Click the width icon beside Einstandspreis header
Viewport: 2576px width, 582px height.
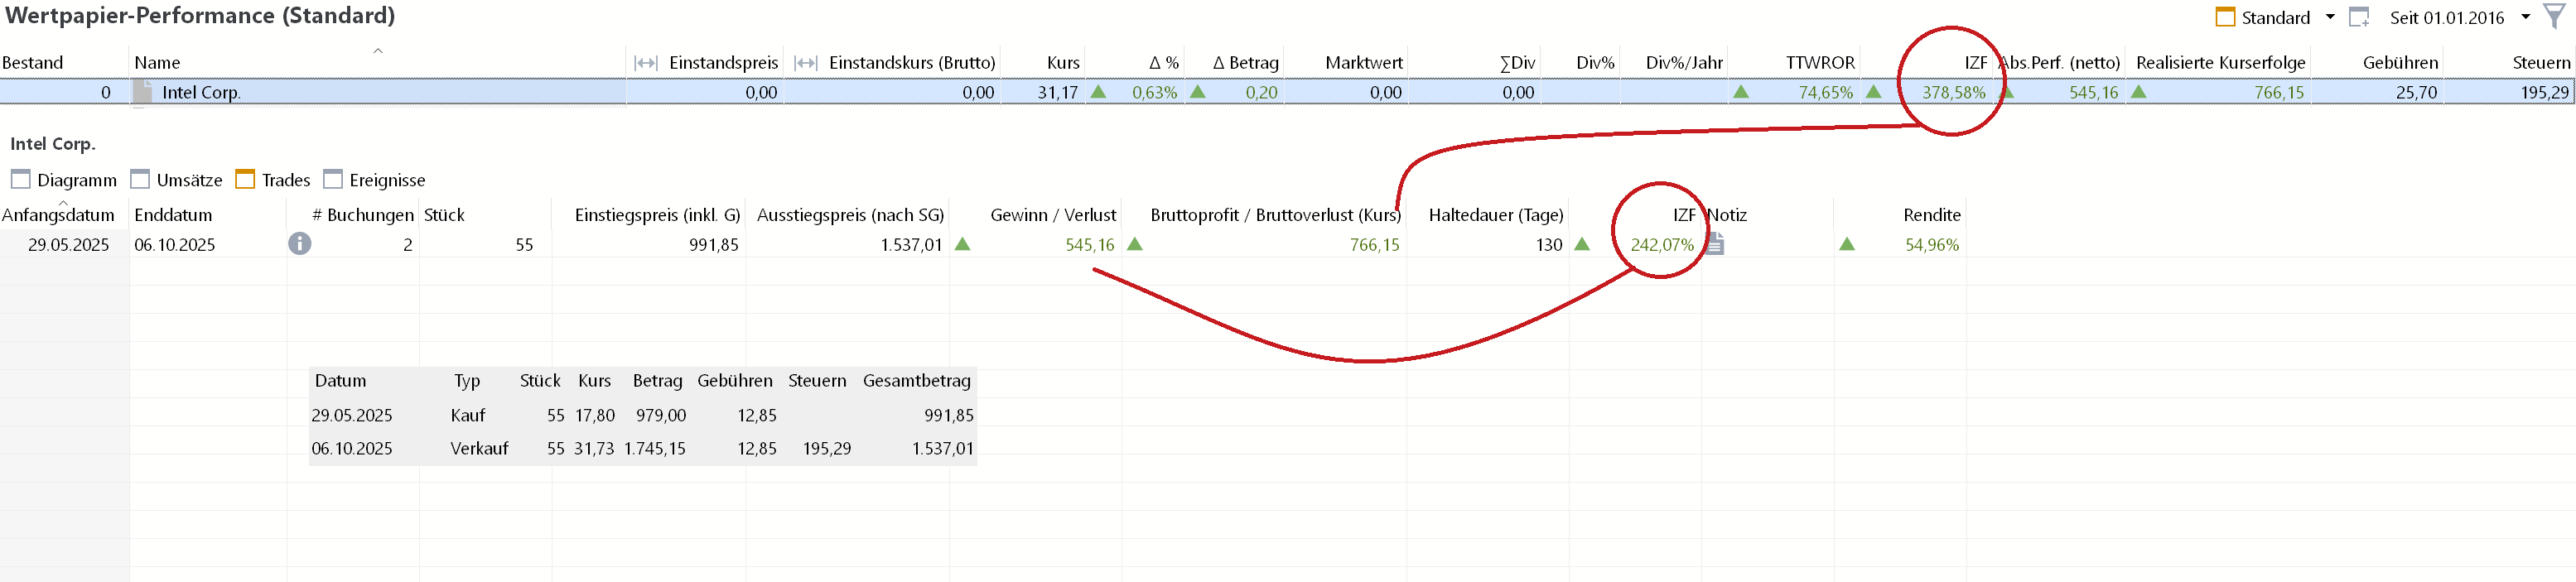pos(646,63)
